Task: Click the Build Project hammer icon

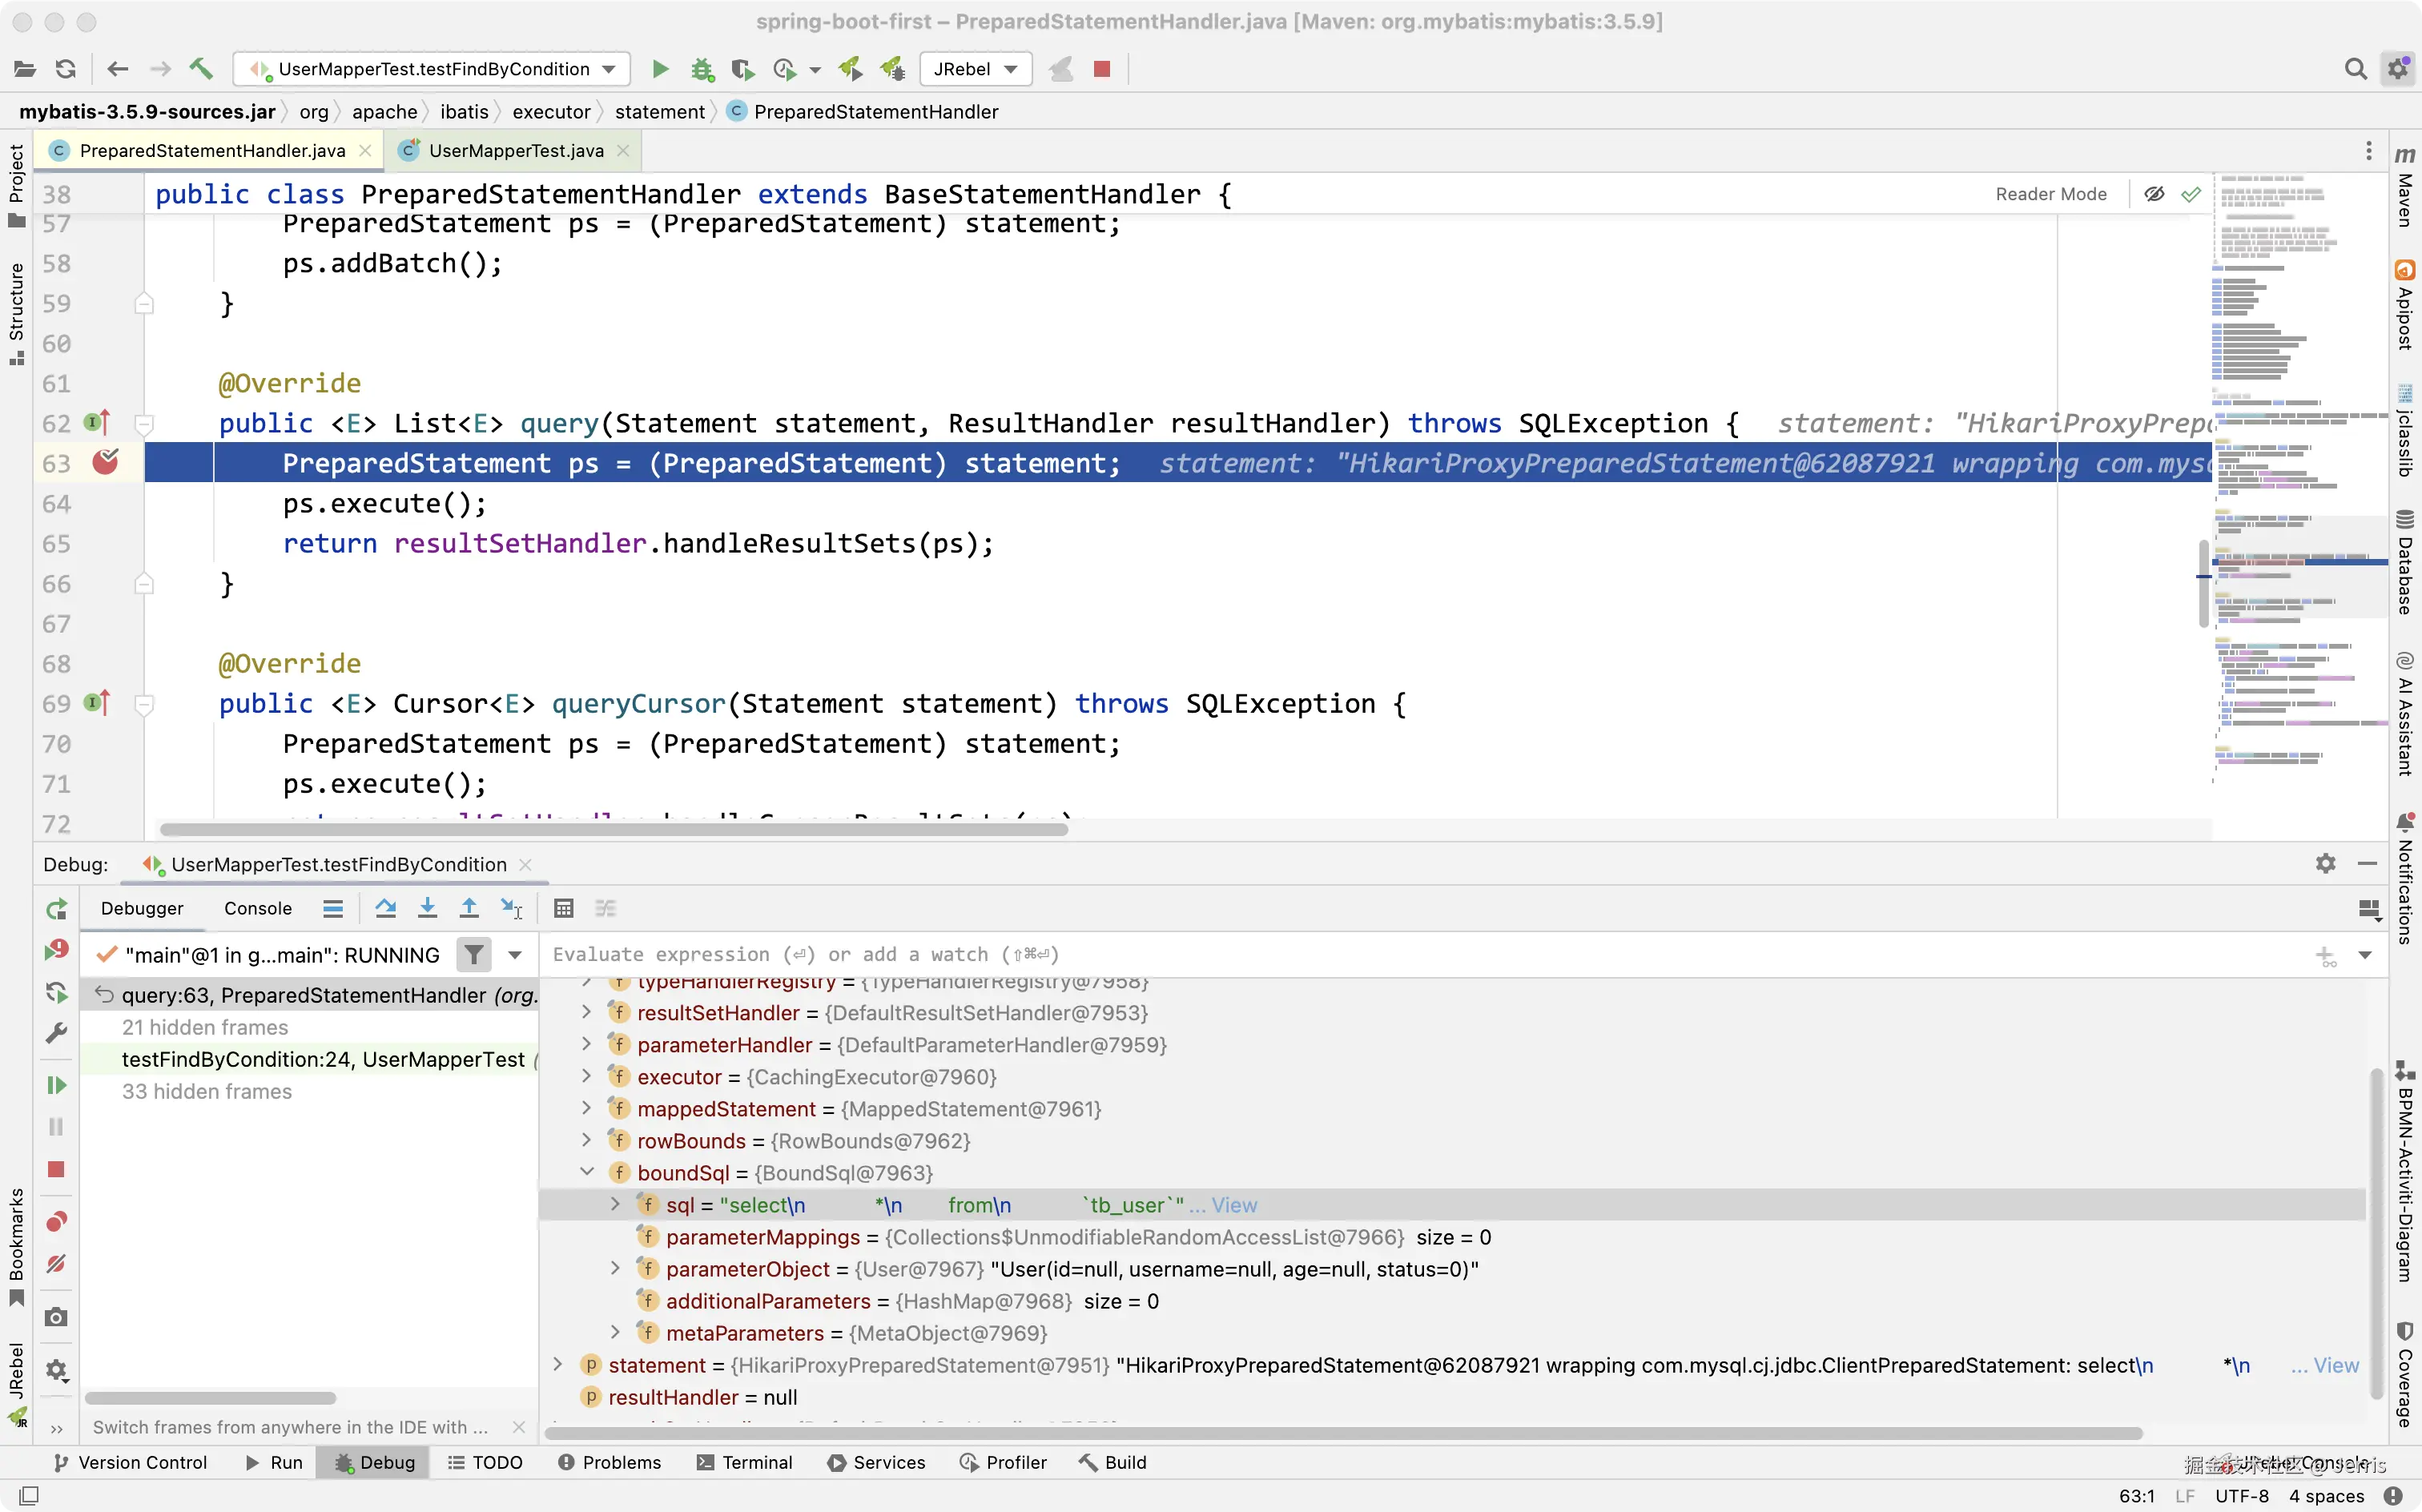Action: coord(201,68)
